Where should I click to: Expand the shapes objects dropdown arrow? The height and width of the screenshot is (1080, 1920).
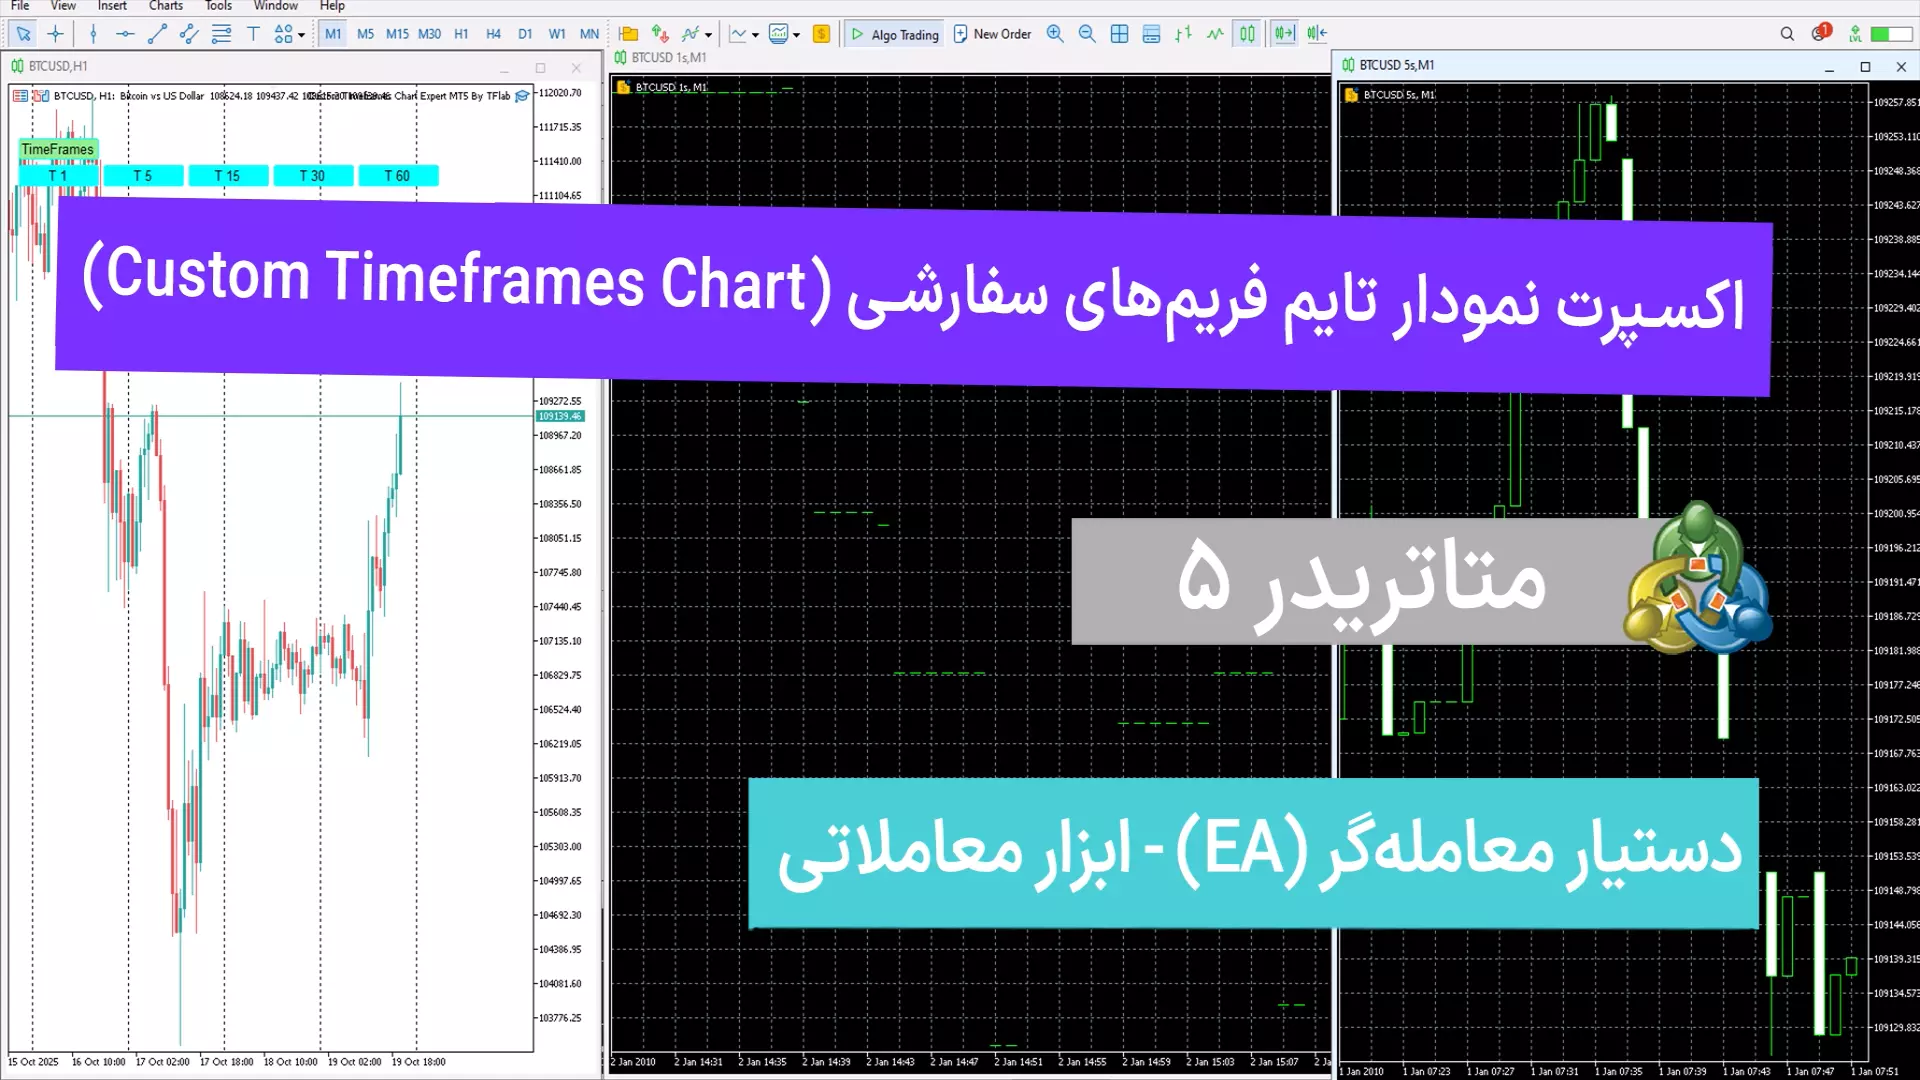(301, 35)
